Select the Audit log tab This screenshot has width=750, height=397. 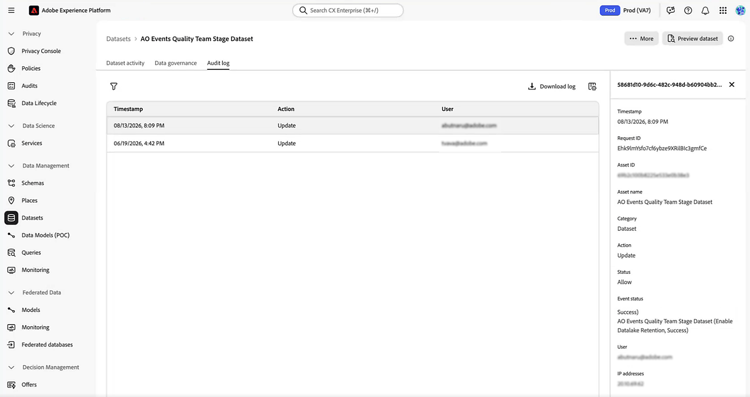coord(218,63)
